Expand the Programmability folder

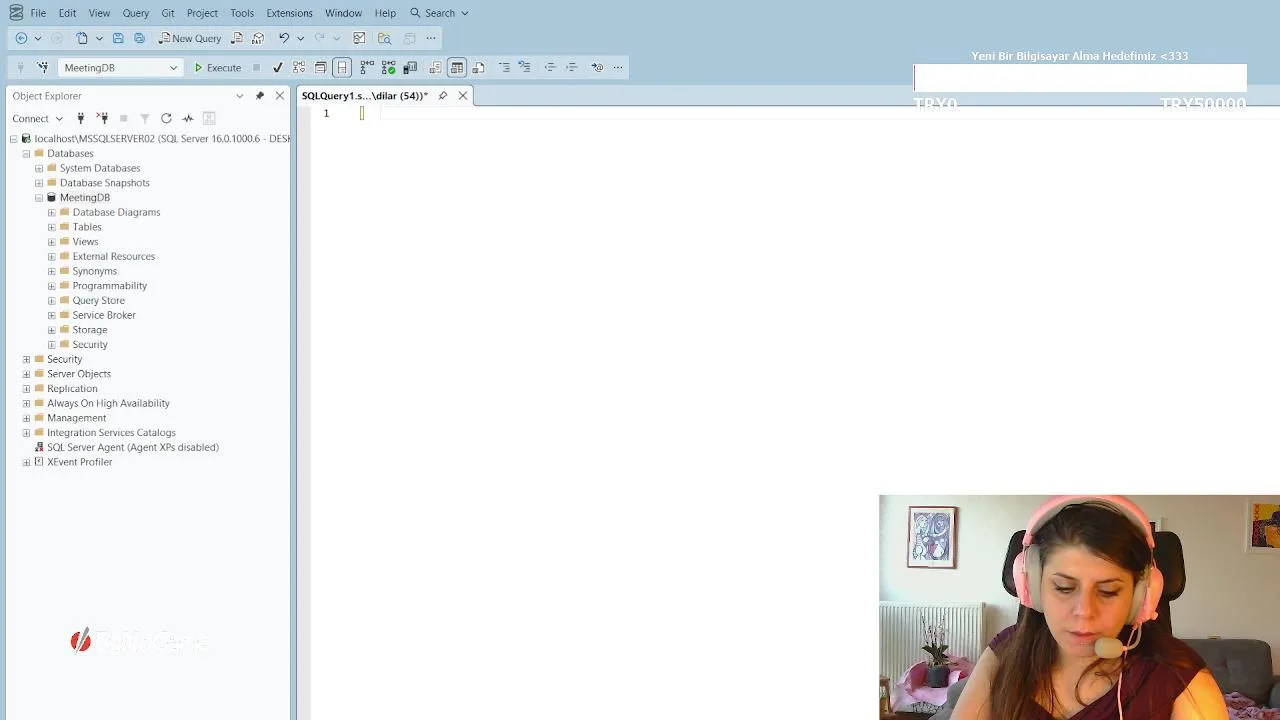(x=52, y=286)
